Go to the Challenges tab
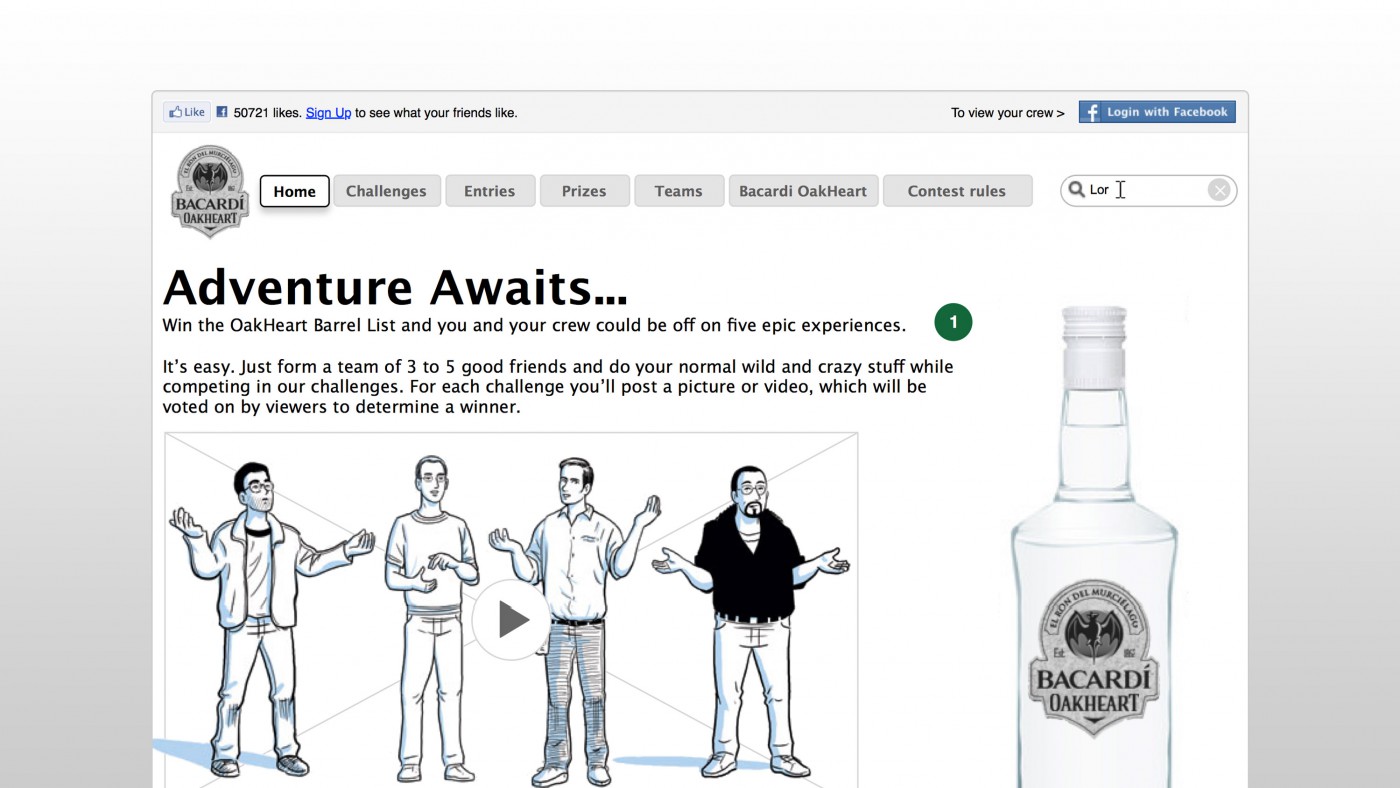The height and width of the screenshot is (788, 1400). [x=386, y=191]
